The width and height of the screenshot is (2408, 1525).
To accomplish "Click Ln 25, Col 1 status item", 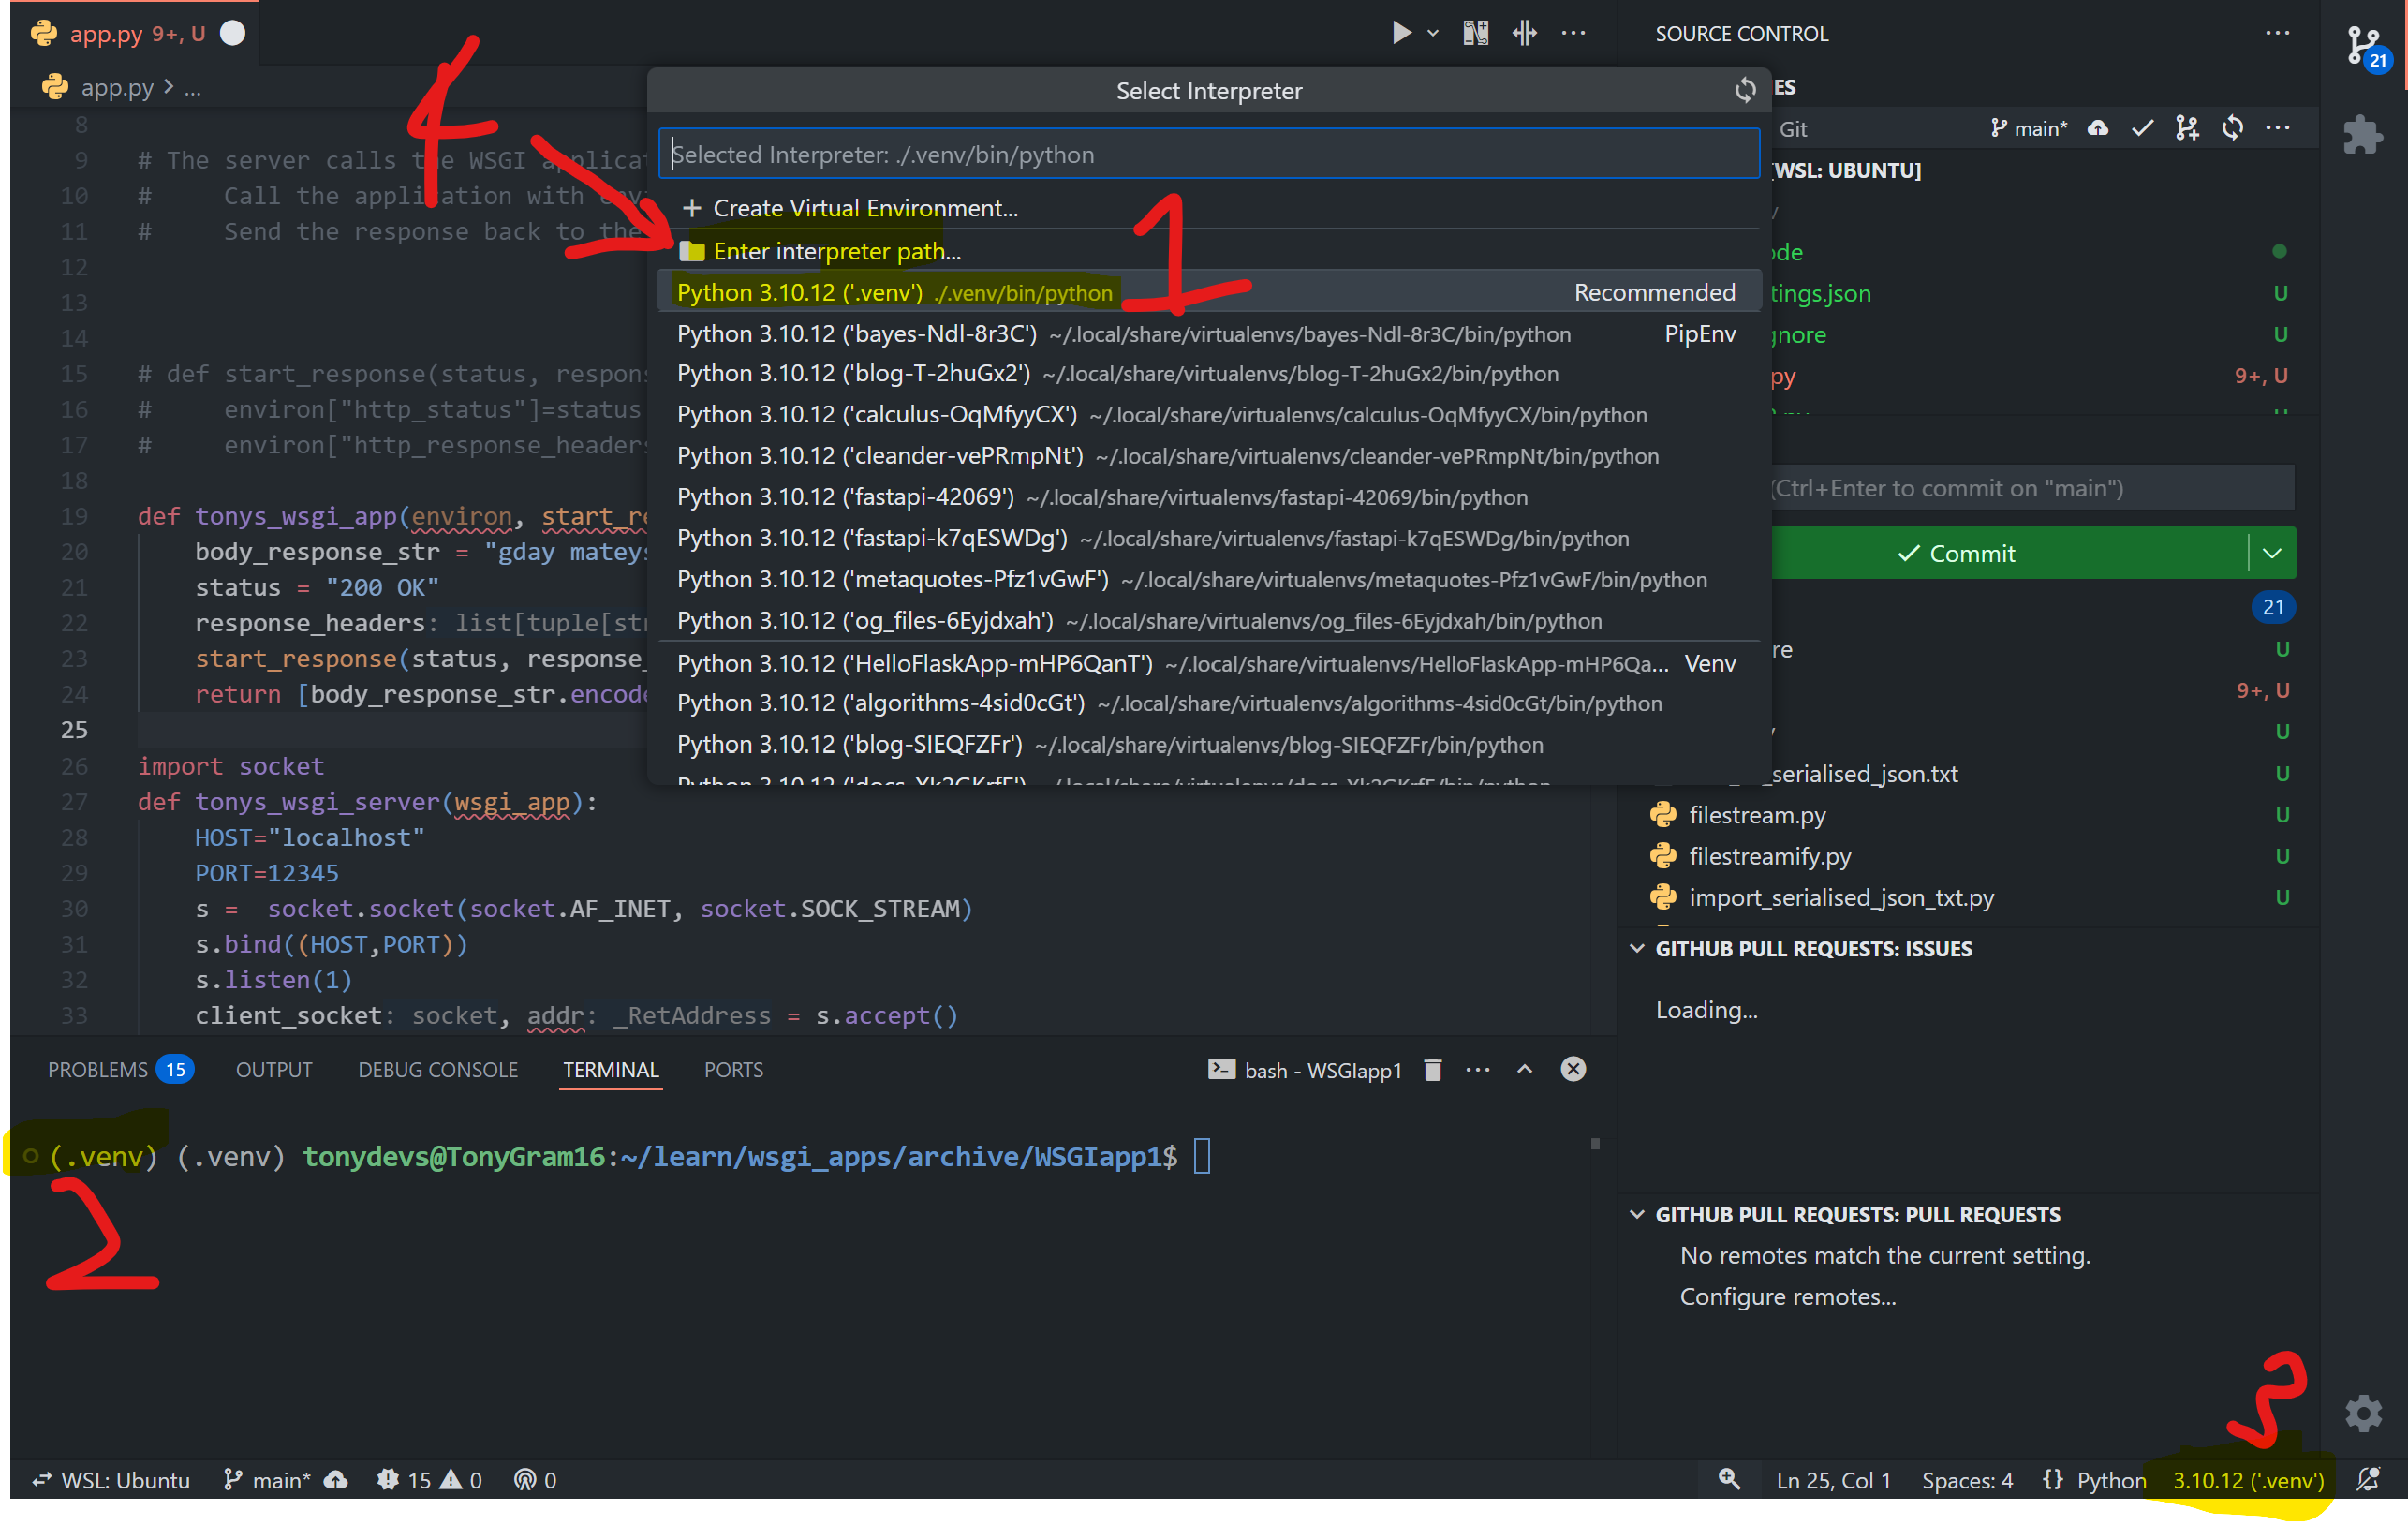I will (1833, 1480).
